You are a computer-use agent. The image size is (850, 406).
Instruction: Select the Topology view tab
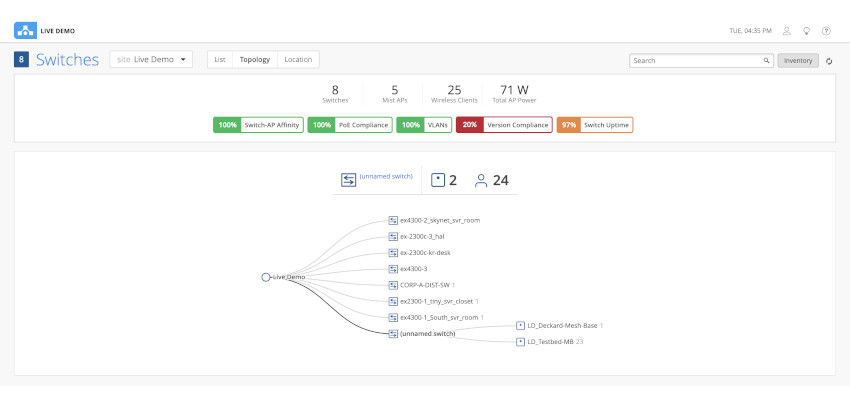(255, 60)
